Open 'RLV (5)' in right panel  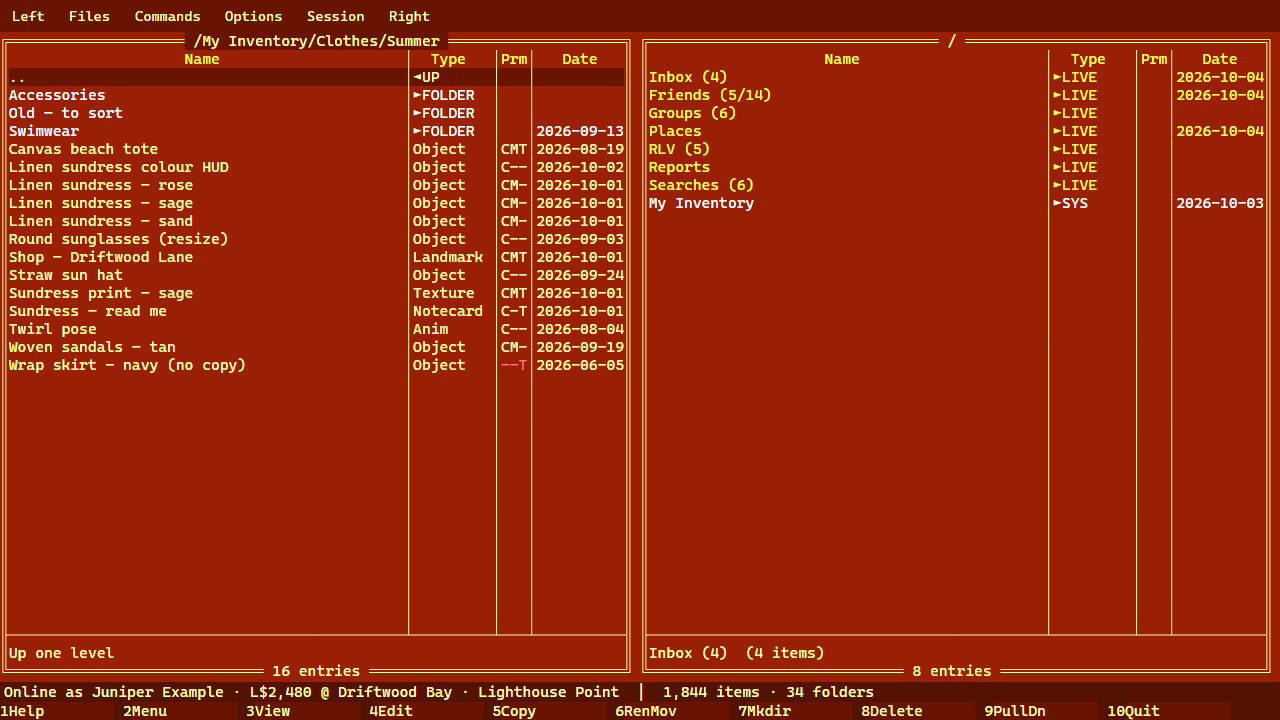(x=956, y=149)
